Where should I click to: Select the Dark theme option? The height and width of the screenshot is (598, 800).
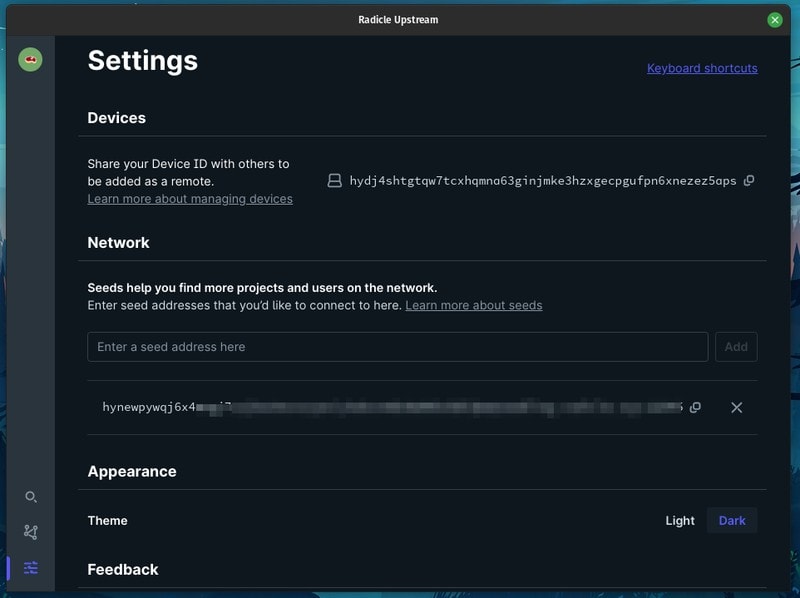pyautogui.click(x=732, y=520)
